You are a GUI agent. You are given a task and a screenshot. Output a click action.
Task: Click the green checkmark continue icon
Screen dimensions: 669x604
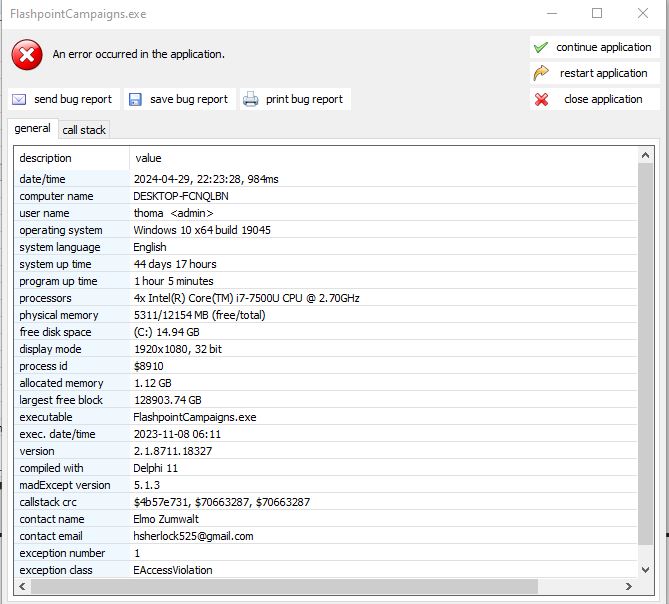point(541,47)
